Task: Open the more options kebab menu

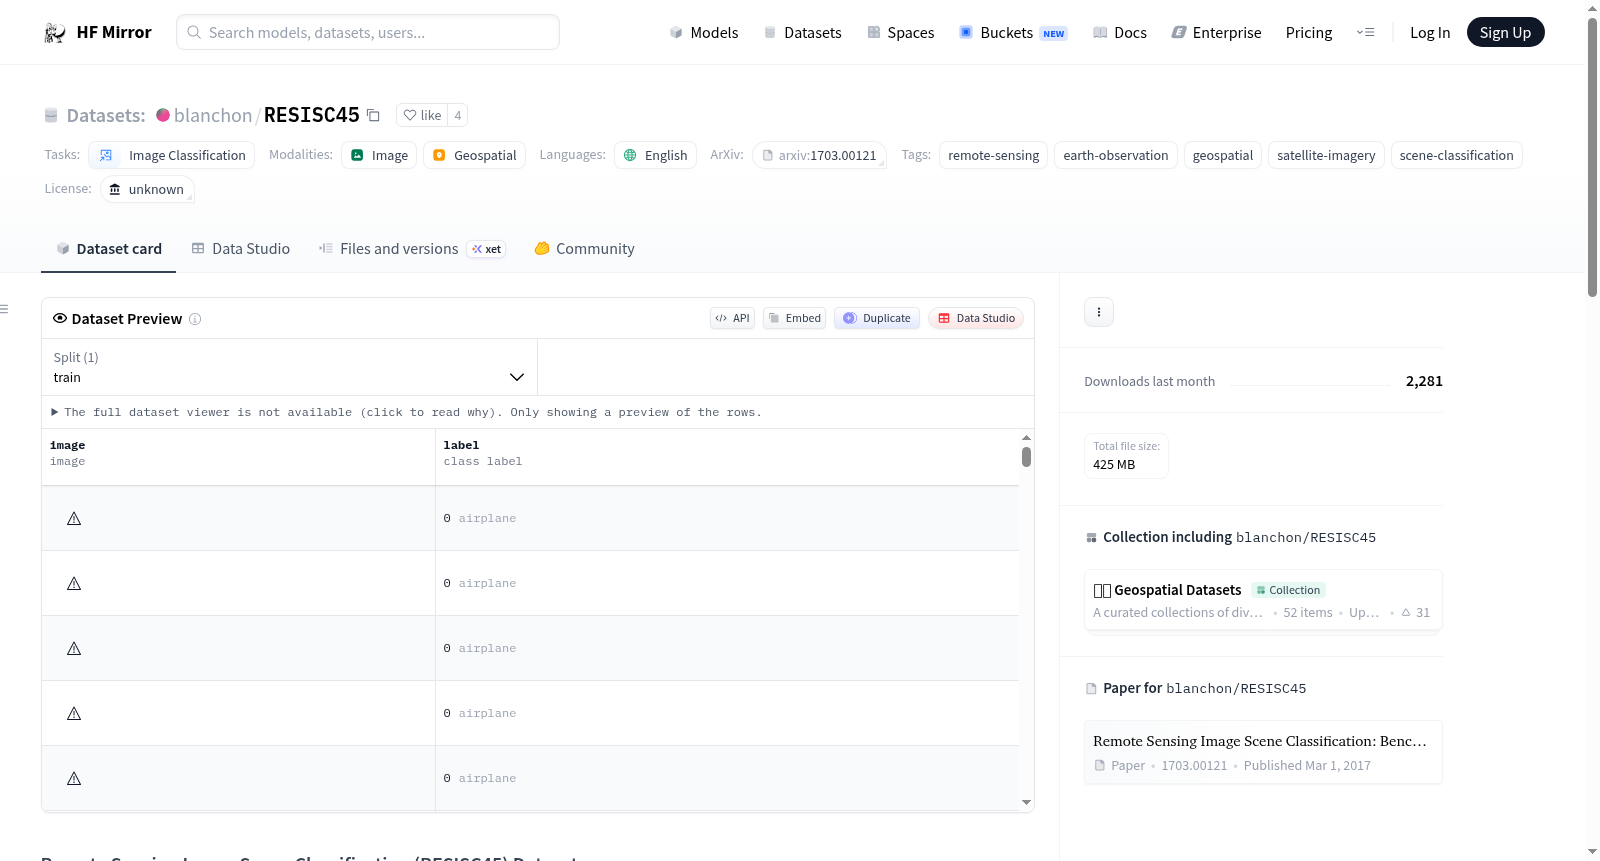Action: coord(1099,312)
